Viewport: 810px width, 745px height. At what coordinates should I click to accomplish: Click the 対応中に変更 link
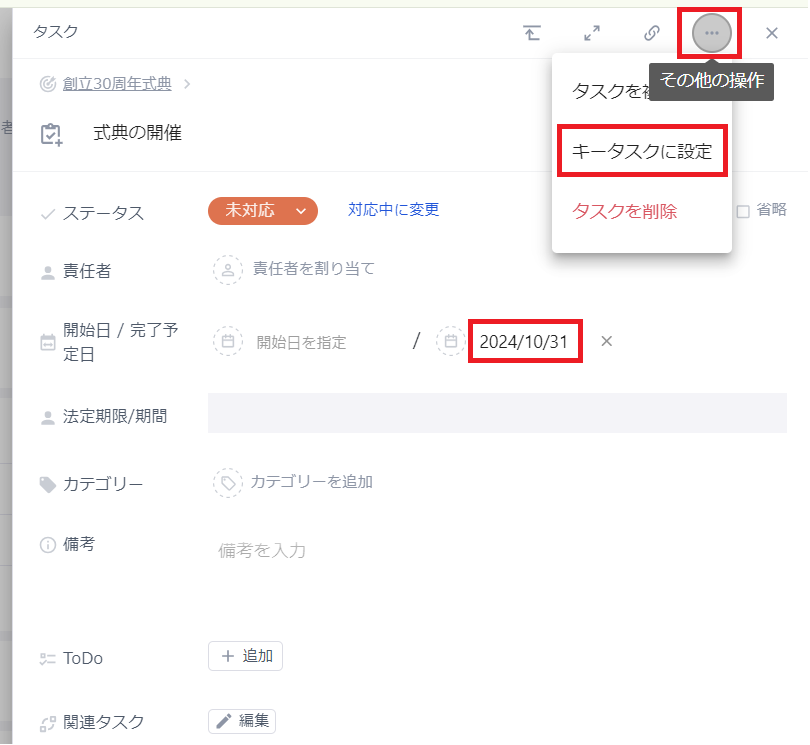(393, 209)
